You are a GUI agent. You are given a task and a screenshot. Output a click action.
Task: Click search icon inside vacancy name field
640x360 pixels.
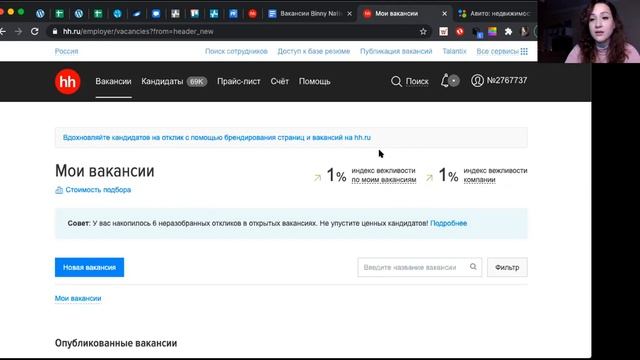point(473,267)
